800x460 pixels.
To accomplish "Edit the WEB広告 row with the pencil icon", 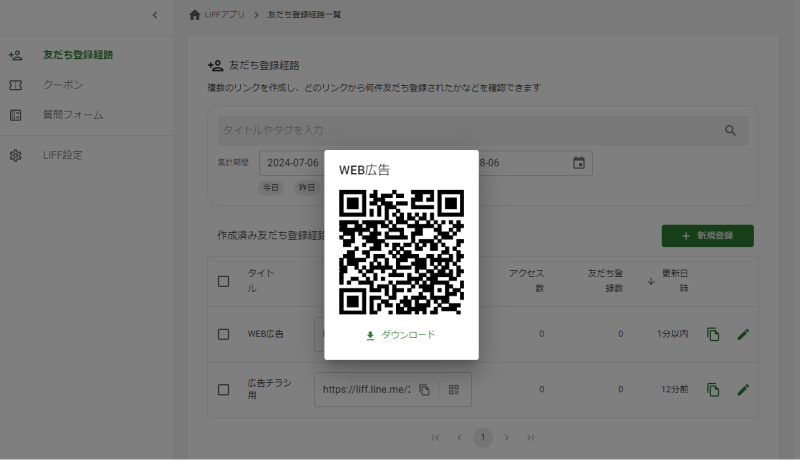I will pos(743,334).
